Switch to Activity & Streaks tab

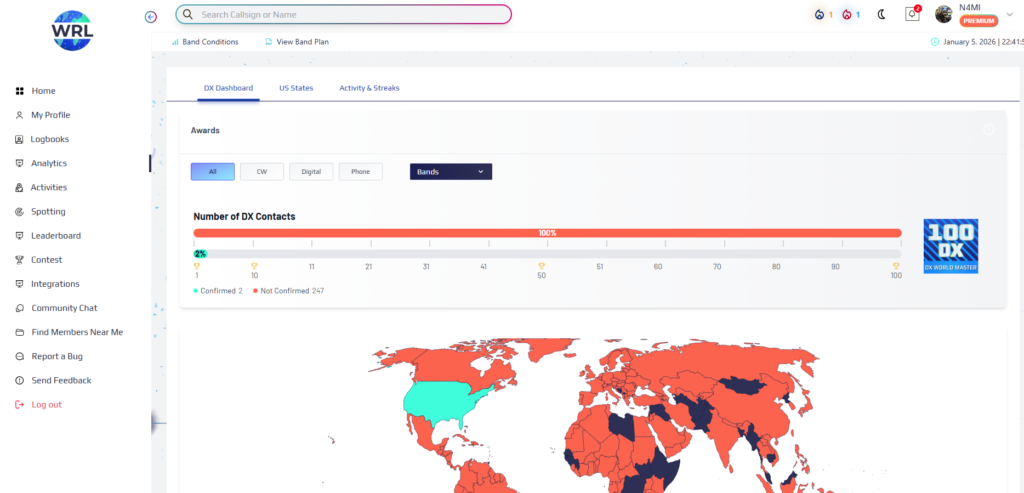pos(369,88)
